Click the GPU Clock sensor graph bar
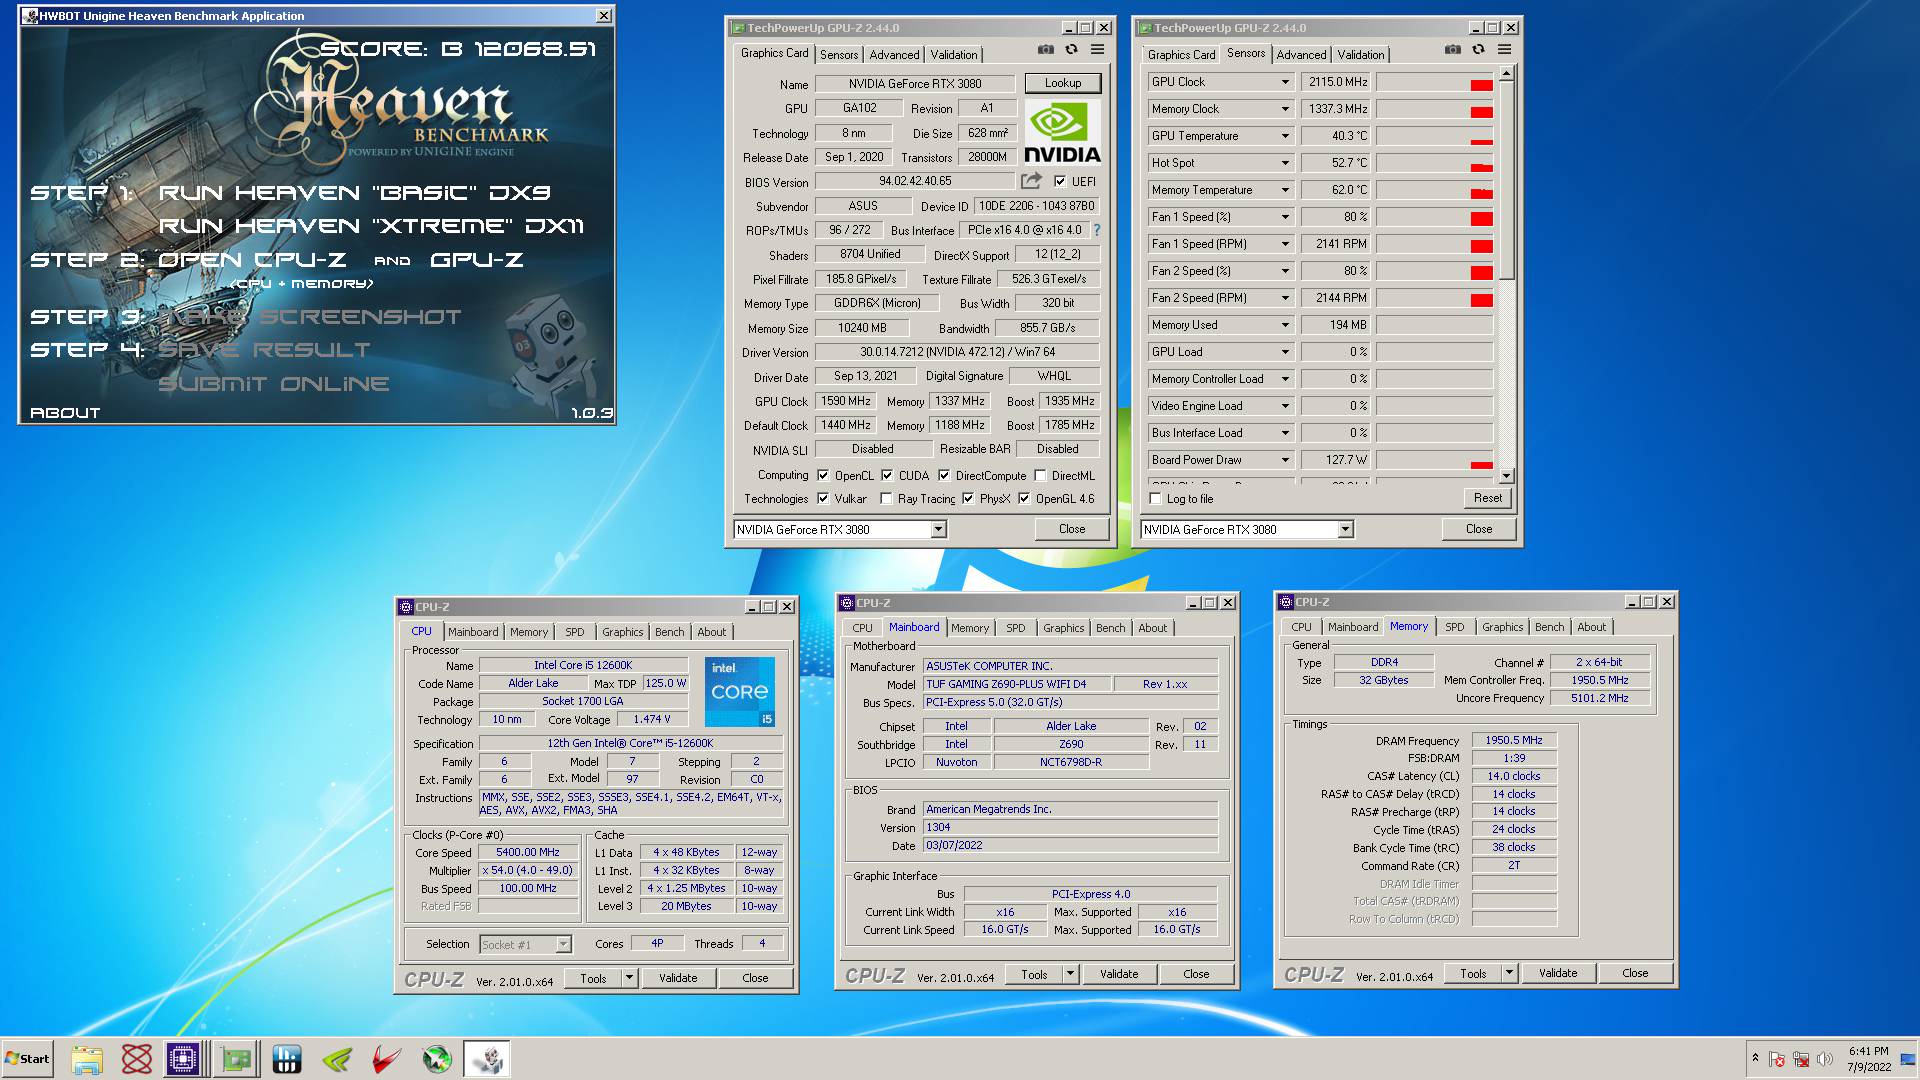This screenshot has width=1920, height=1080. click(1434, 82)
